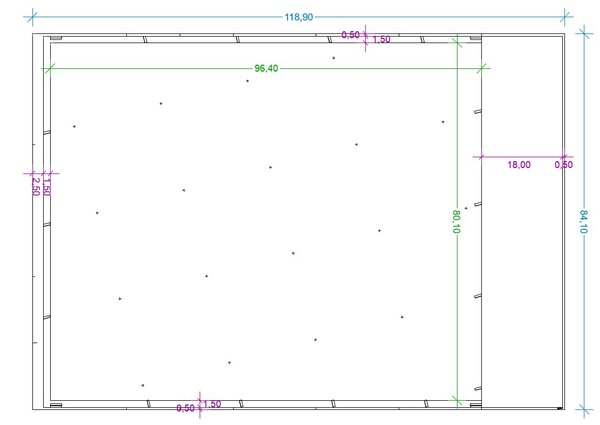Select bottom end tick of 80,10 dimension line
Viewport: 600px width, 425px height.
(x=457, y=401)
